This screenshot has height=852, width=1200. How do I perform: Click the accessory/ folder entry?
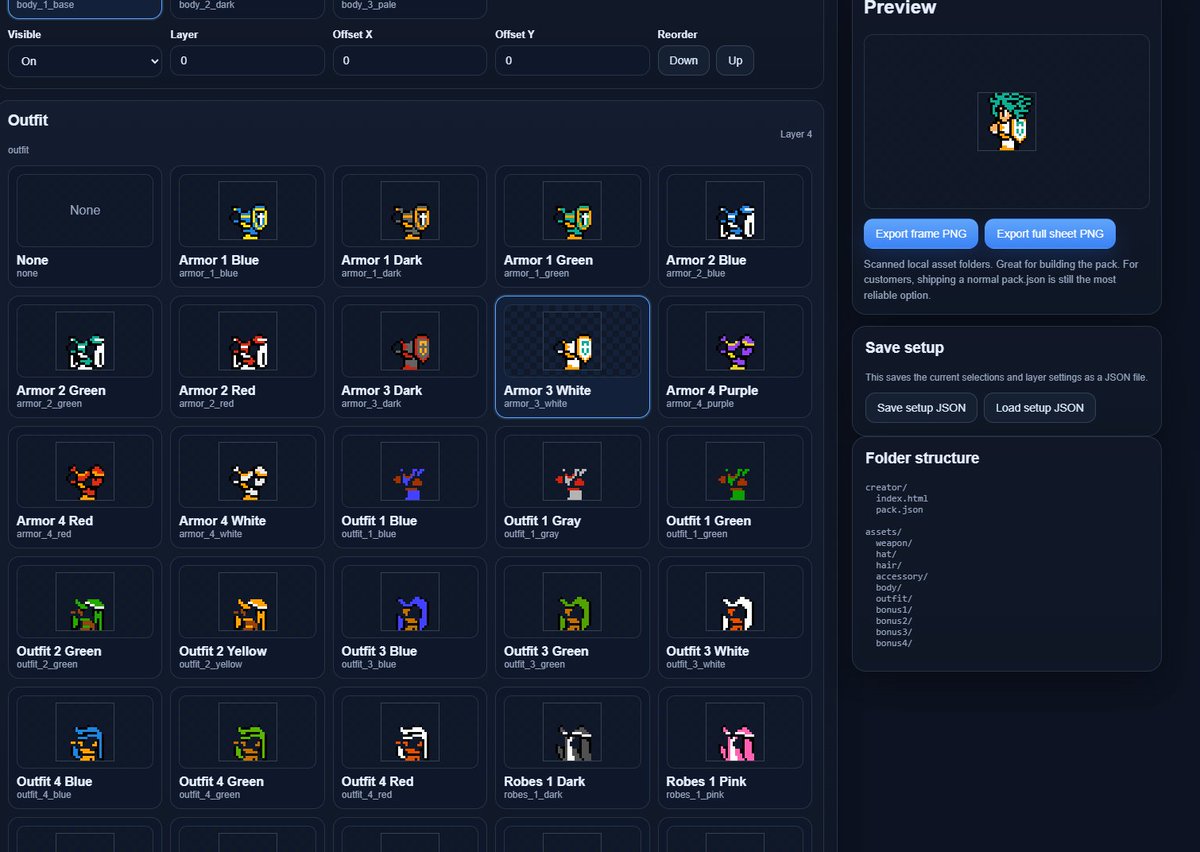pyautogui.click(x=902, y=576)
